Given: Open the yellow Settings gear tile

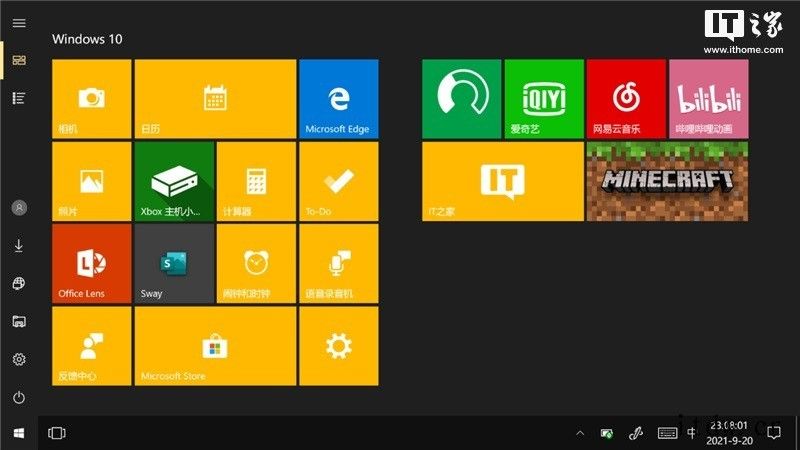Looking at the screenshot, I should pos(339,346).
